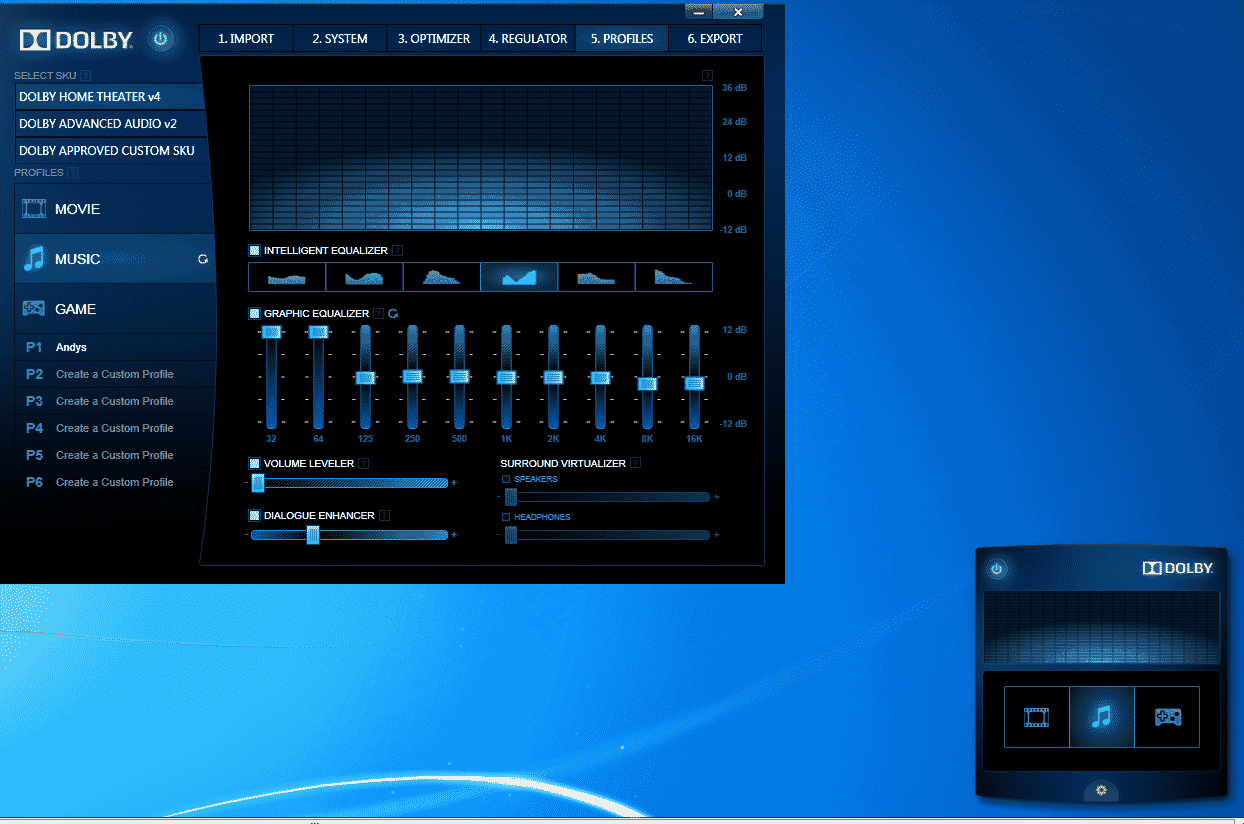Open help icon above the spectrum graph
This screenshot has height=824, width=1244.
point(707,75)
